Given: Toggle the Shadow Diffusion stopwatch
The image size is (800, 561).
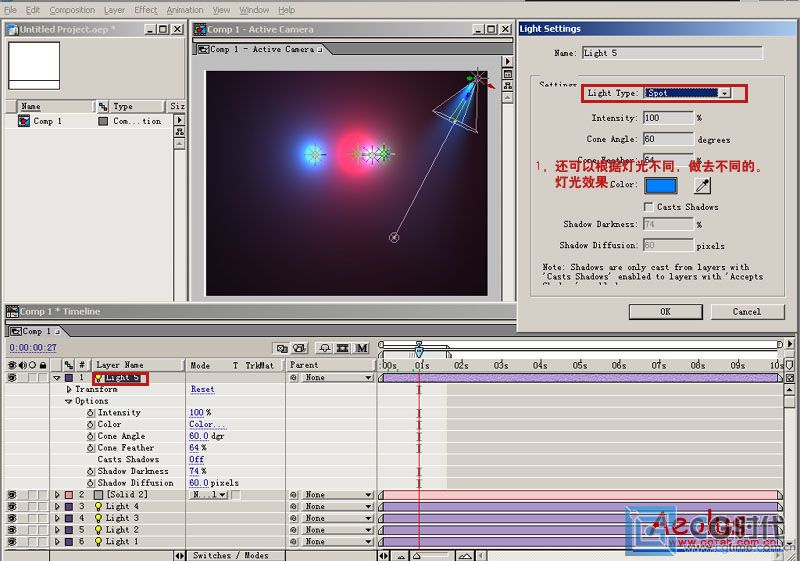Looking at the screenshot, I should click(x=90, y=483).
